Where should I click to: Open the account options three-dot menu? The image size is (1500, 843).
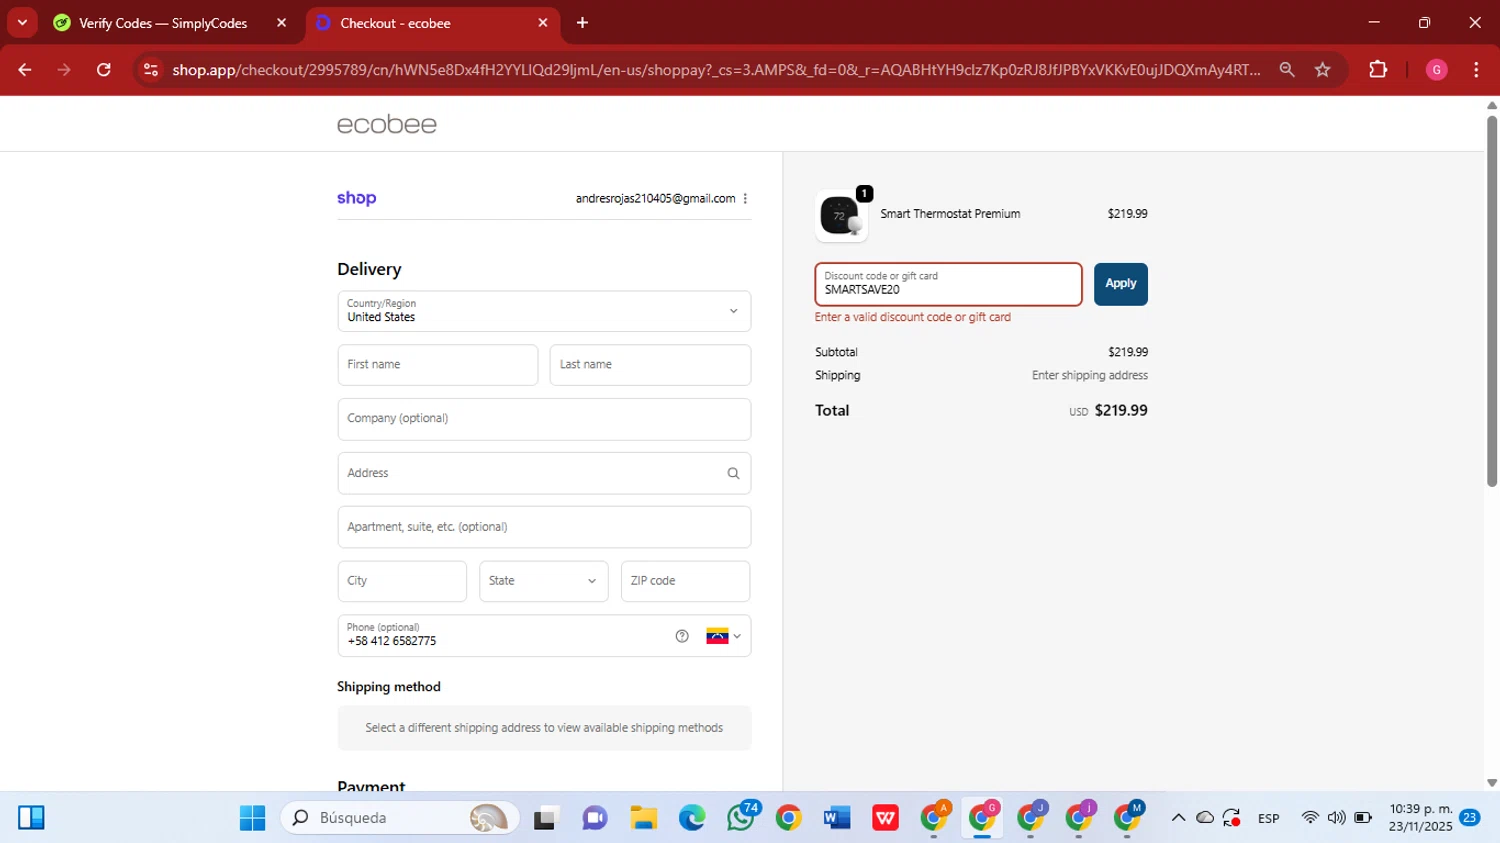click(x=745, y=199)
